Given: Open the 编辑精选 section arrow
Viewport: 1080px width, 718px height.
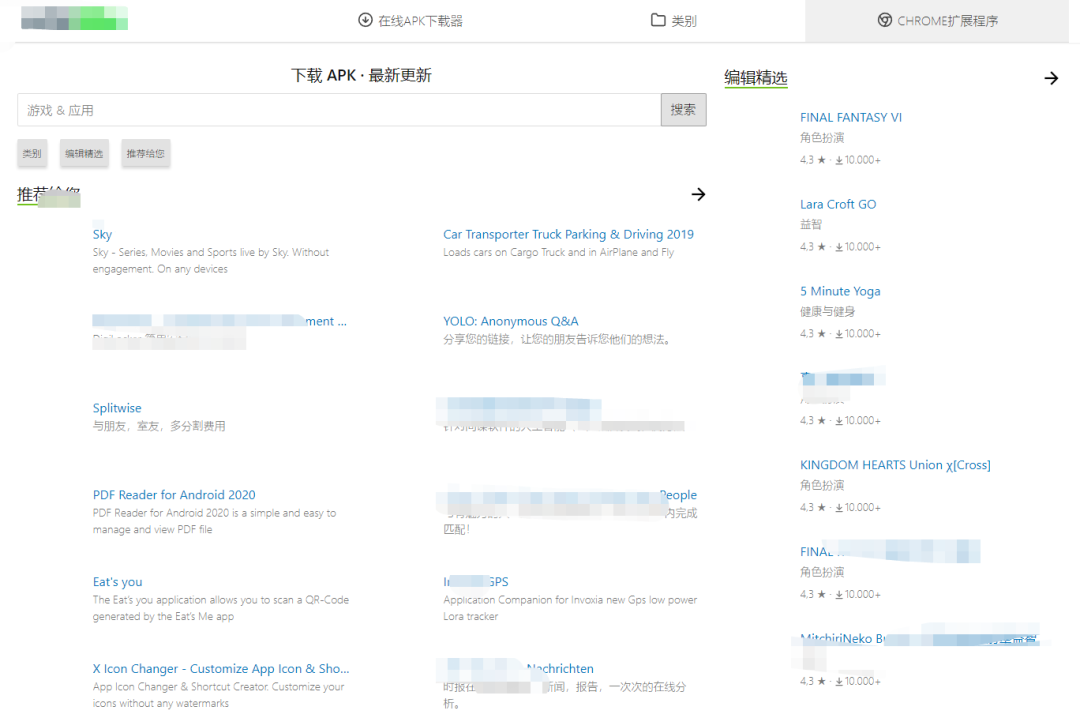Looking at the screenshot, I should coord(1051,78).
